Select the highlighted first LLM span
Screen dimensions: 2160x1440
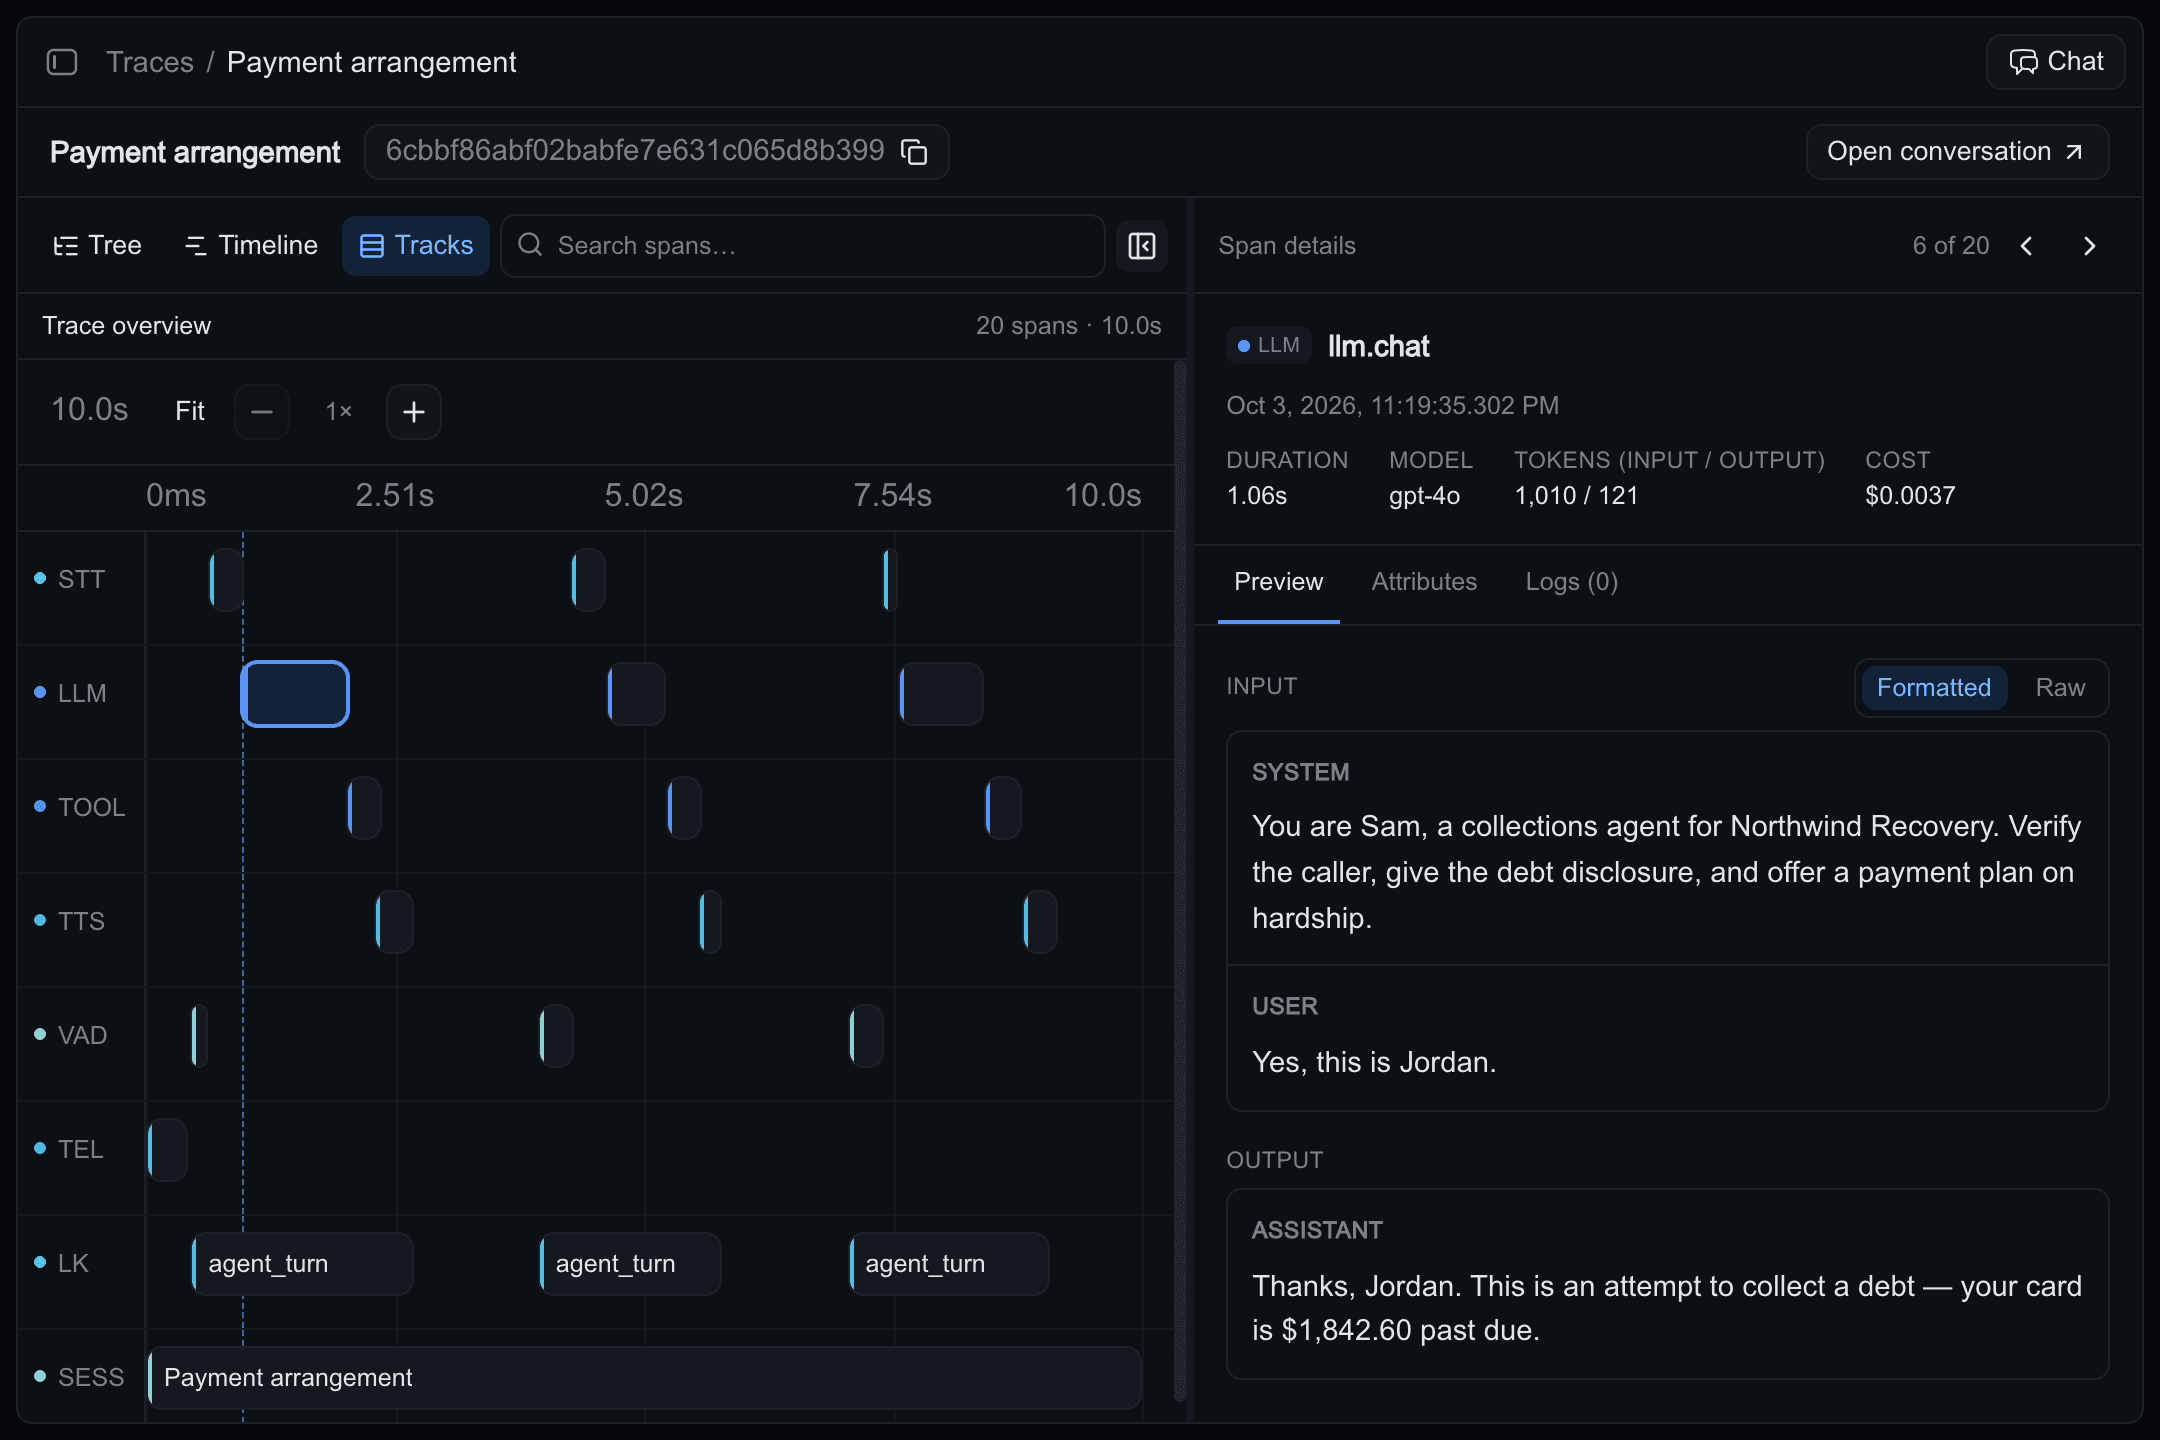pyautogui.click(x=295, y=694)
